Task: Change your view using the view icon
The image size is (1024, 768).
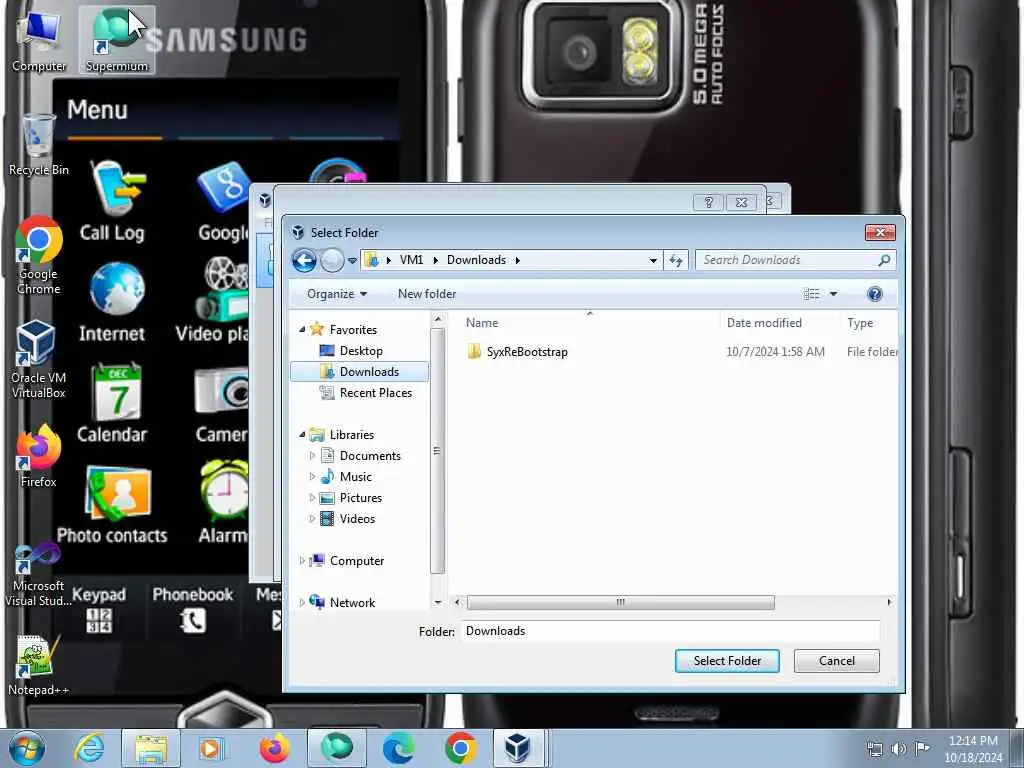Action: click(x=812, y=294)
